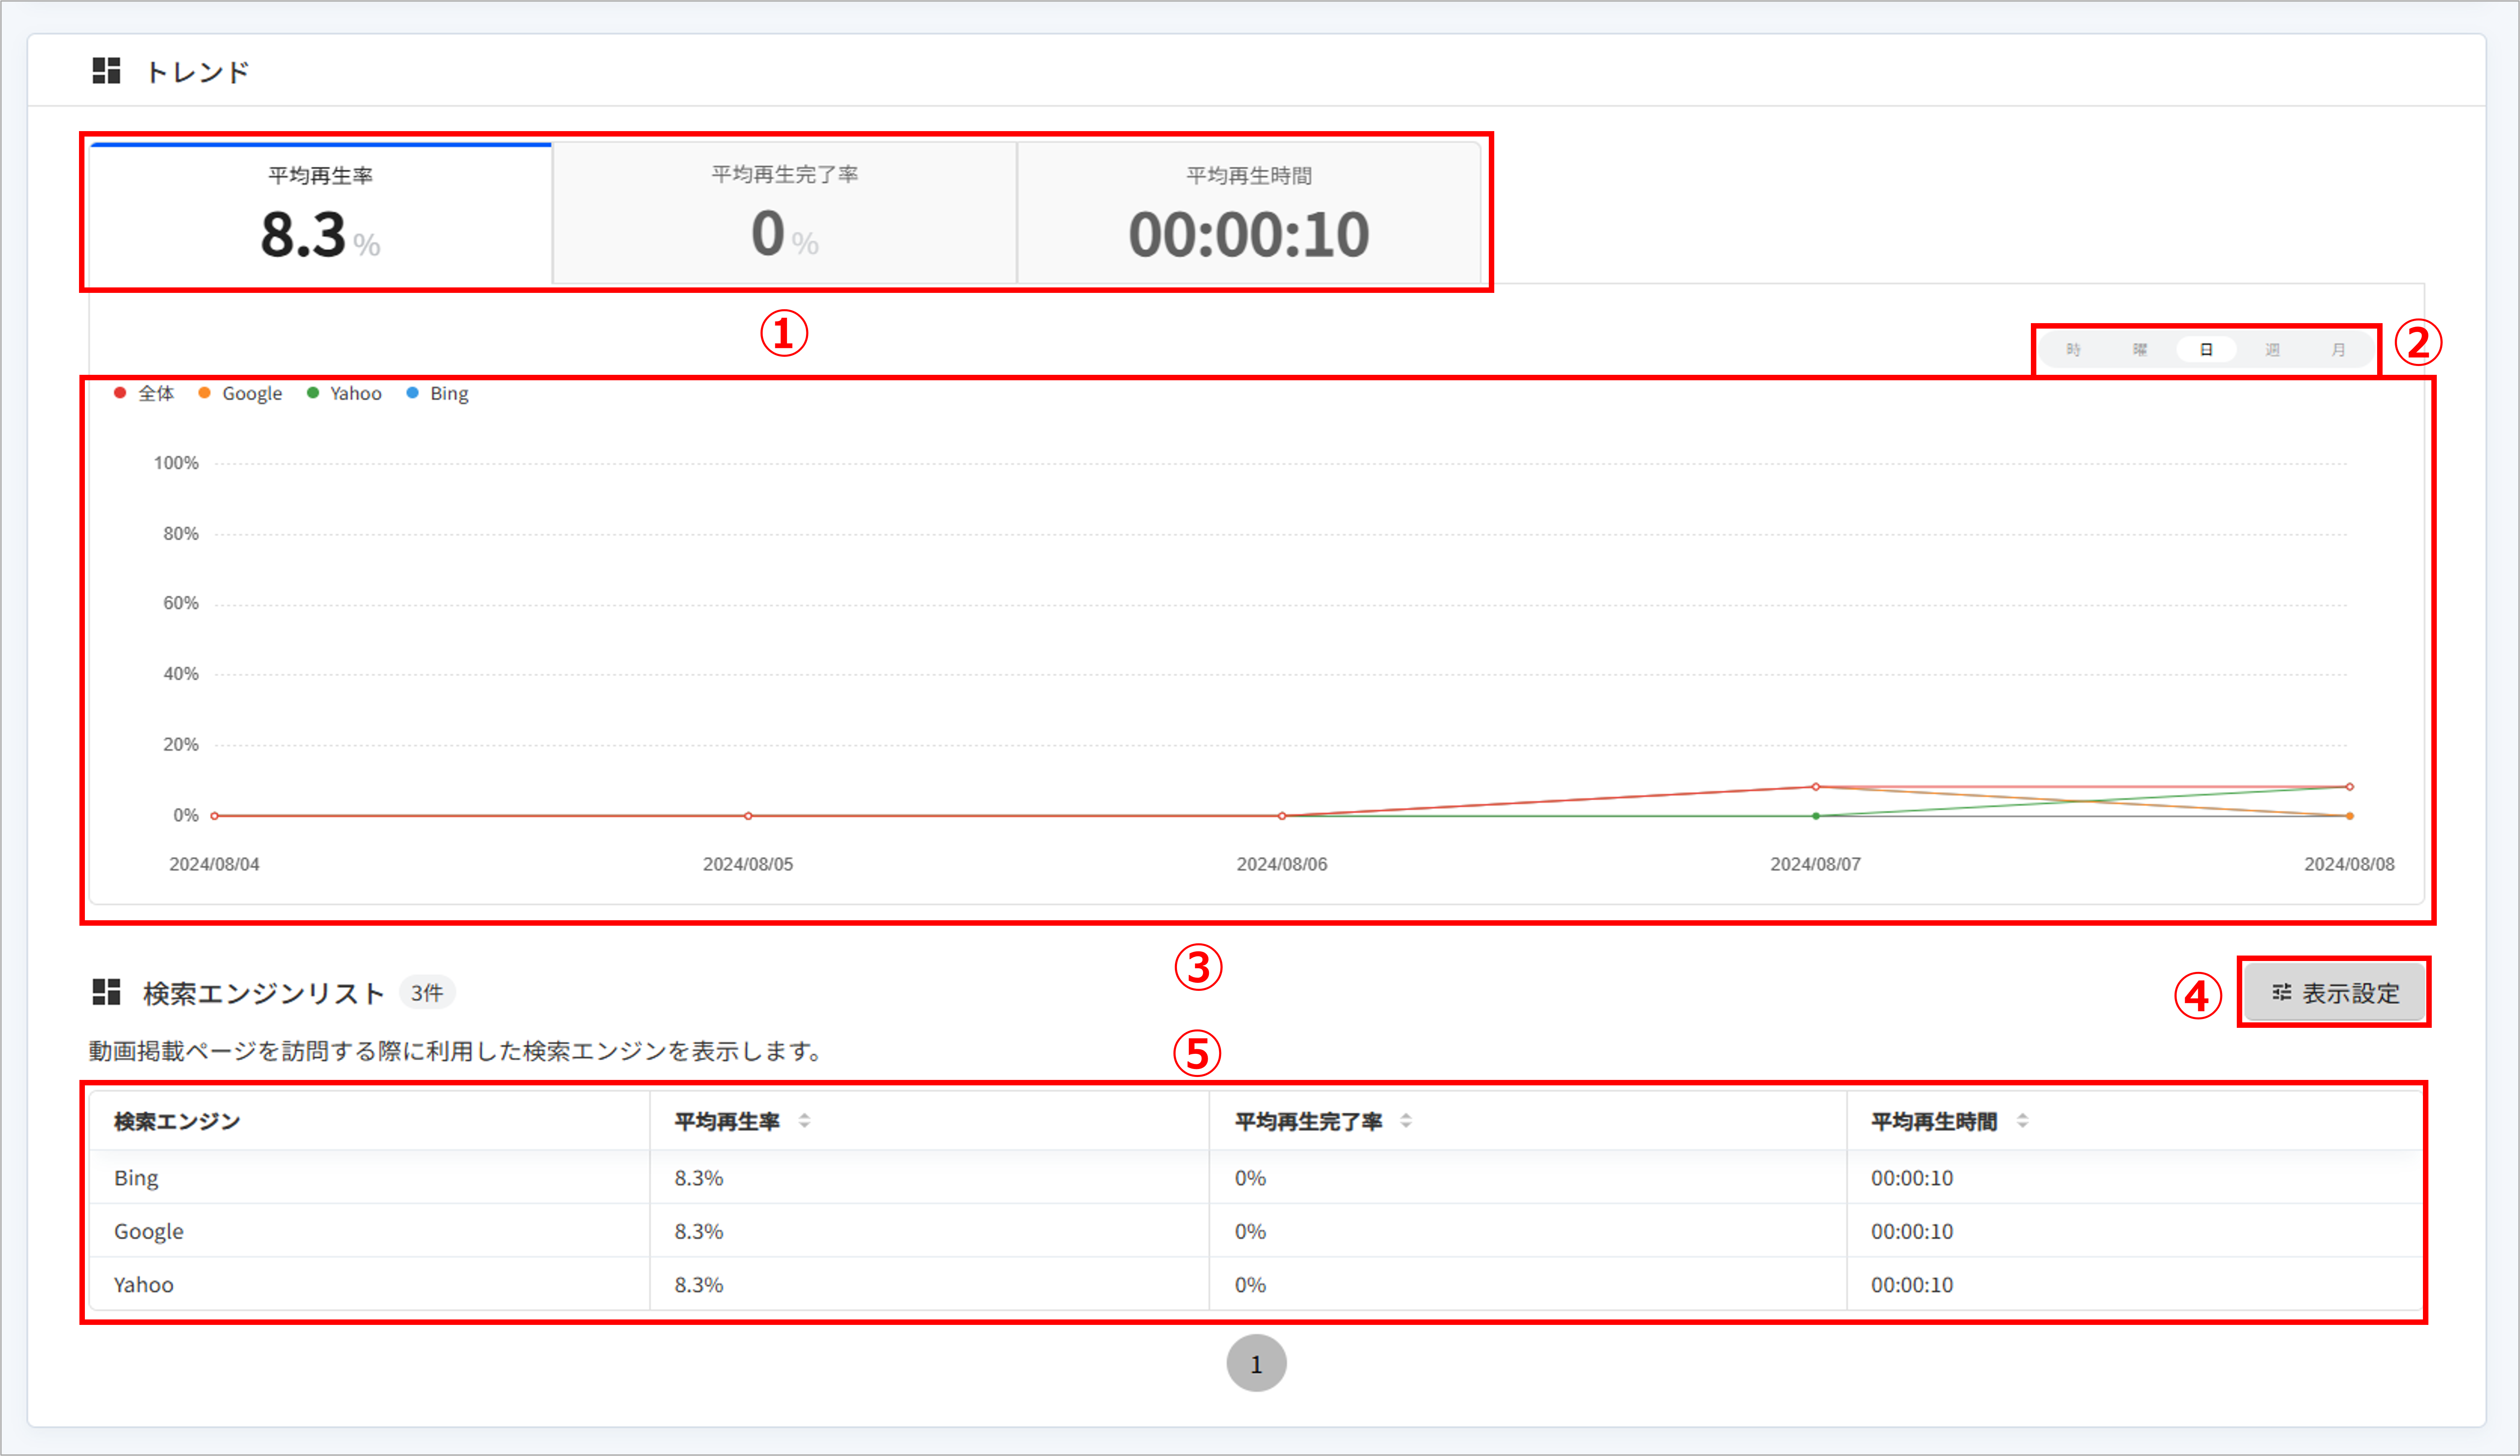Click the 100% y-axis label
Viewport: 2520px width, 1456px height.
(x=176, y=463)
